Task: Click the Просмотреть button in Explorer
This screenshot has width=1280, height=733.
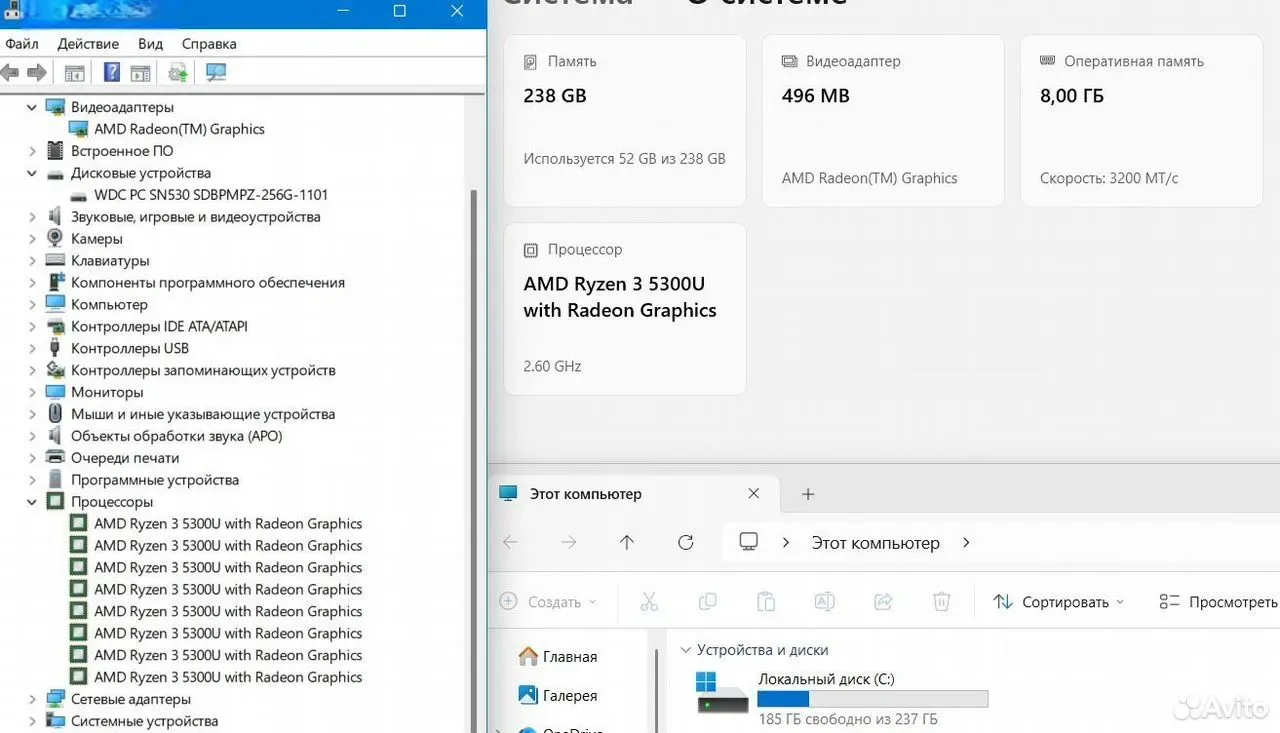Action: [x=1219, y=602]
